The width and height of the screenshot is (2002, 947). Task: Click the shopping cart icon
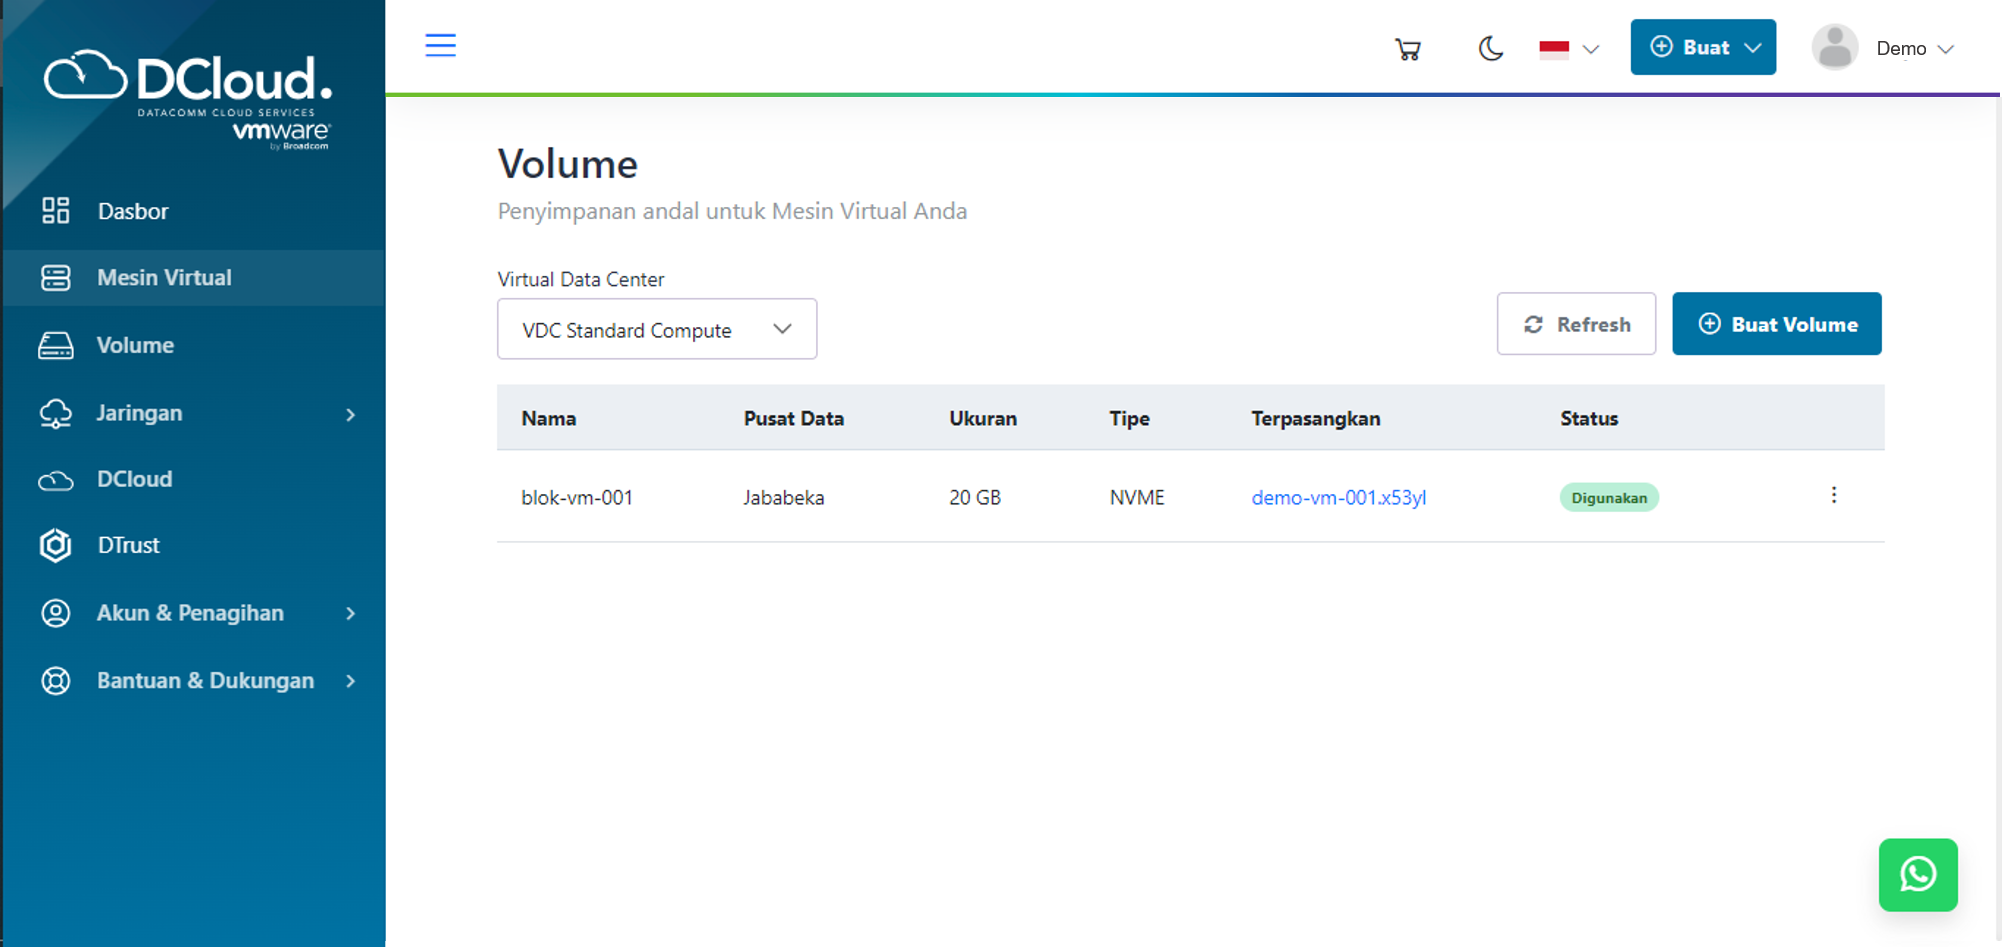coord(1407,47)
